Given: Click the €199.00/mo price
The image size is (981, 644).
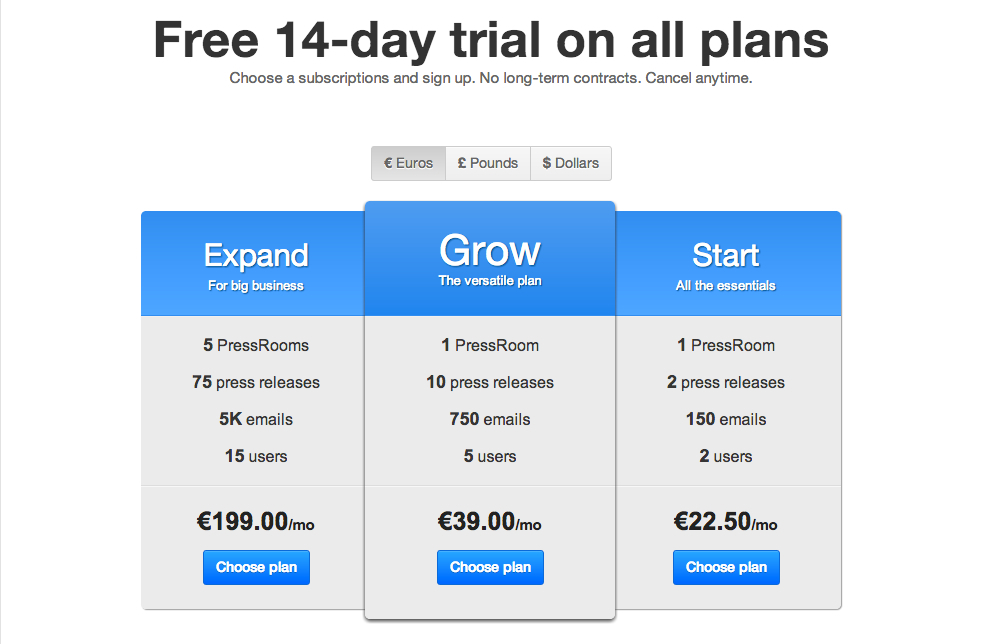Looking at the screenshot, I should pos(256,522).
